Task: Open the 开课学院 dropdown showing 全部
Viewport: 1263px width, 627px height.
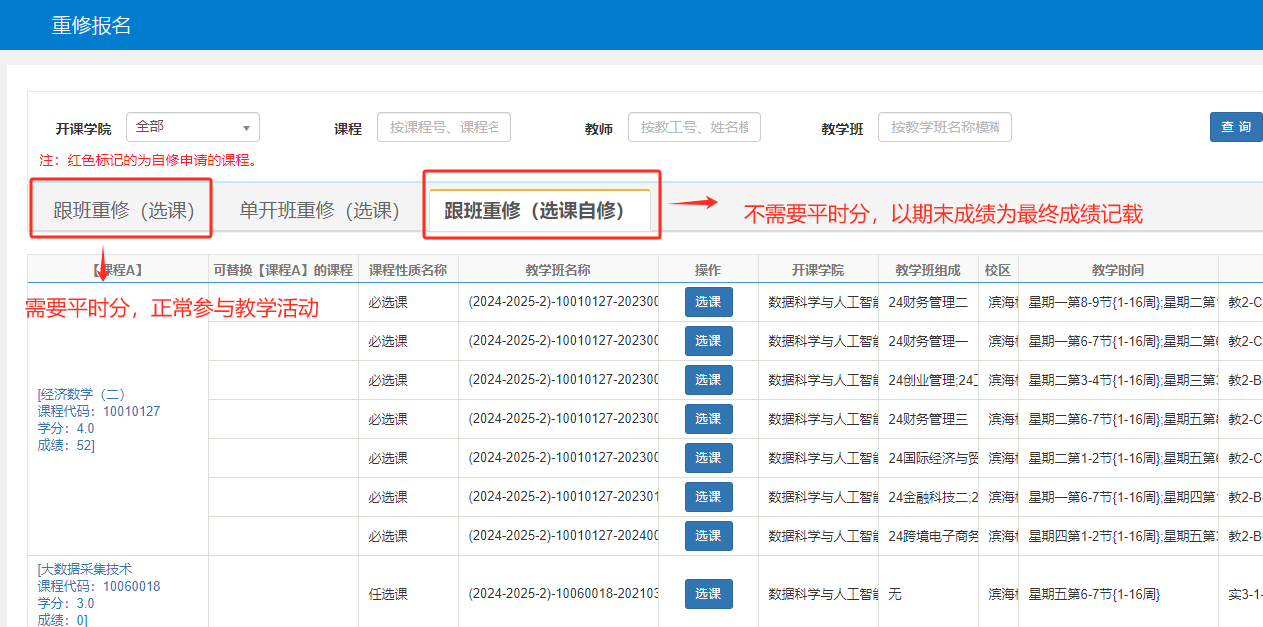Action: (x=192, y=127)
